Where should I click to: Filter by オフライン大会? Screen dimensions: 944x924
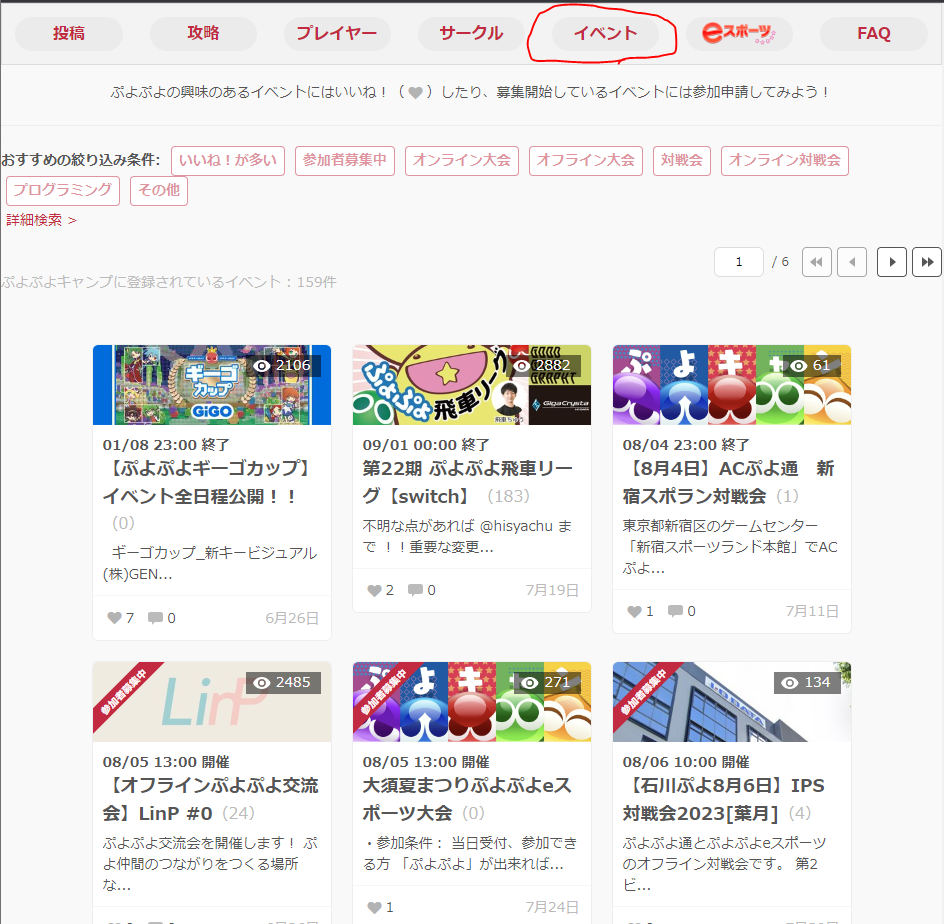click(586, 161)
